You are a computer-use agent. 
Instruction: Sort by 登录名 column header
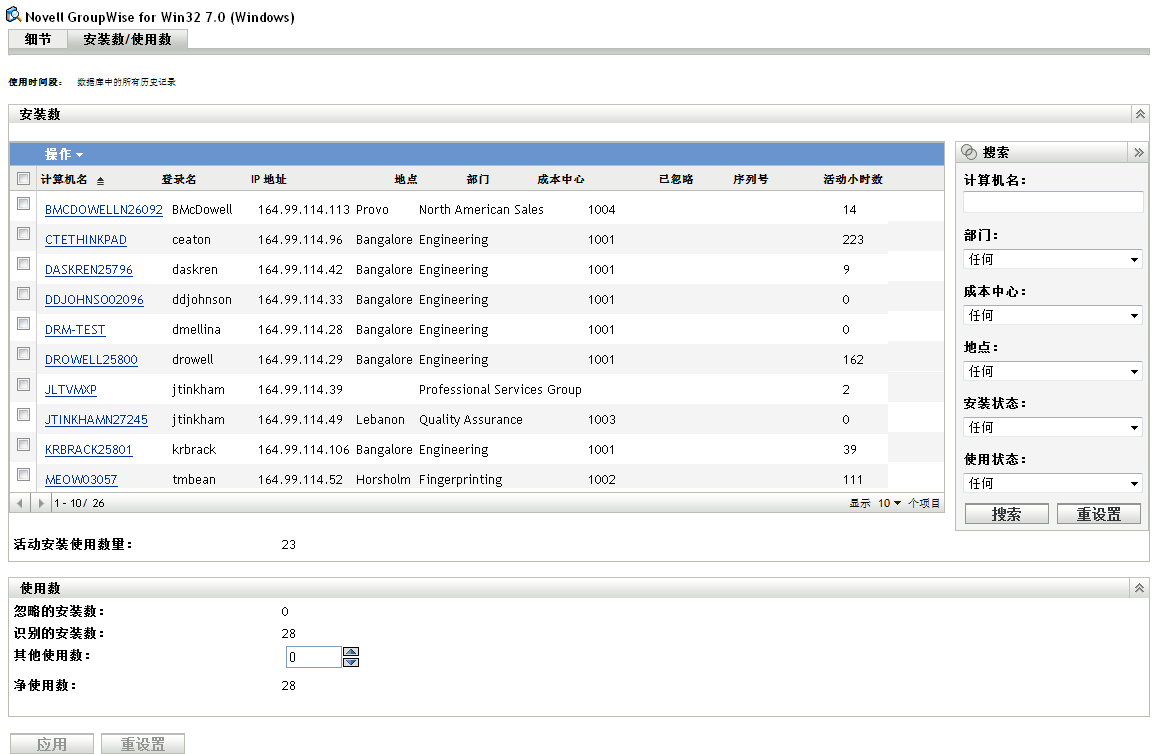click(179, 179)
